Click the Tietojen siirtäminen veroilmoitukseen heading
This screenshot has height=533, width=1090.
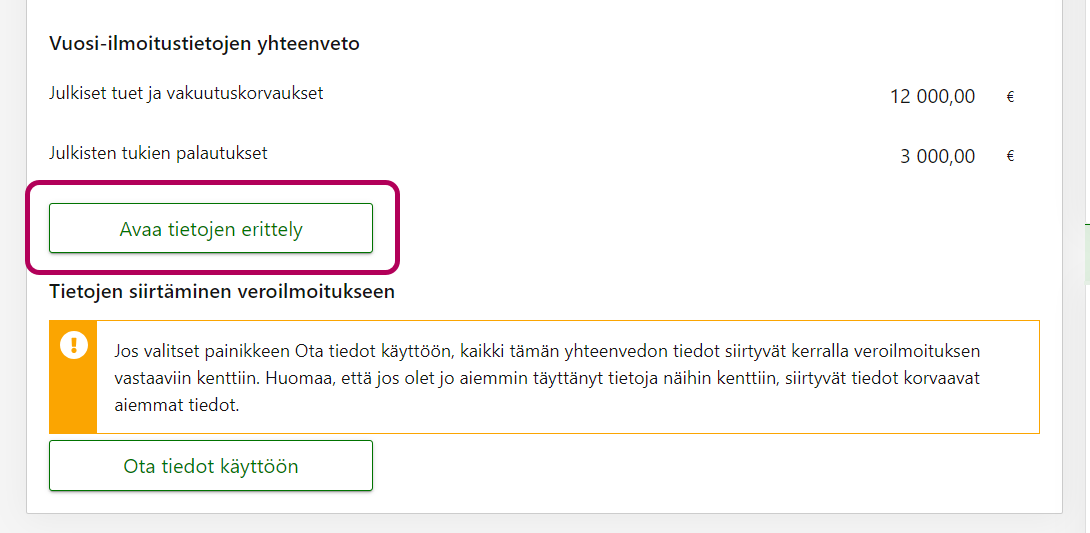(x=222, y=292)
